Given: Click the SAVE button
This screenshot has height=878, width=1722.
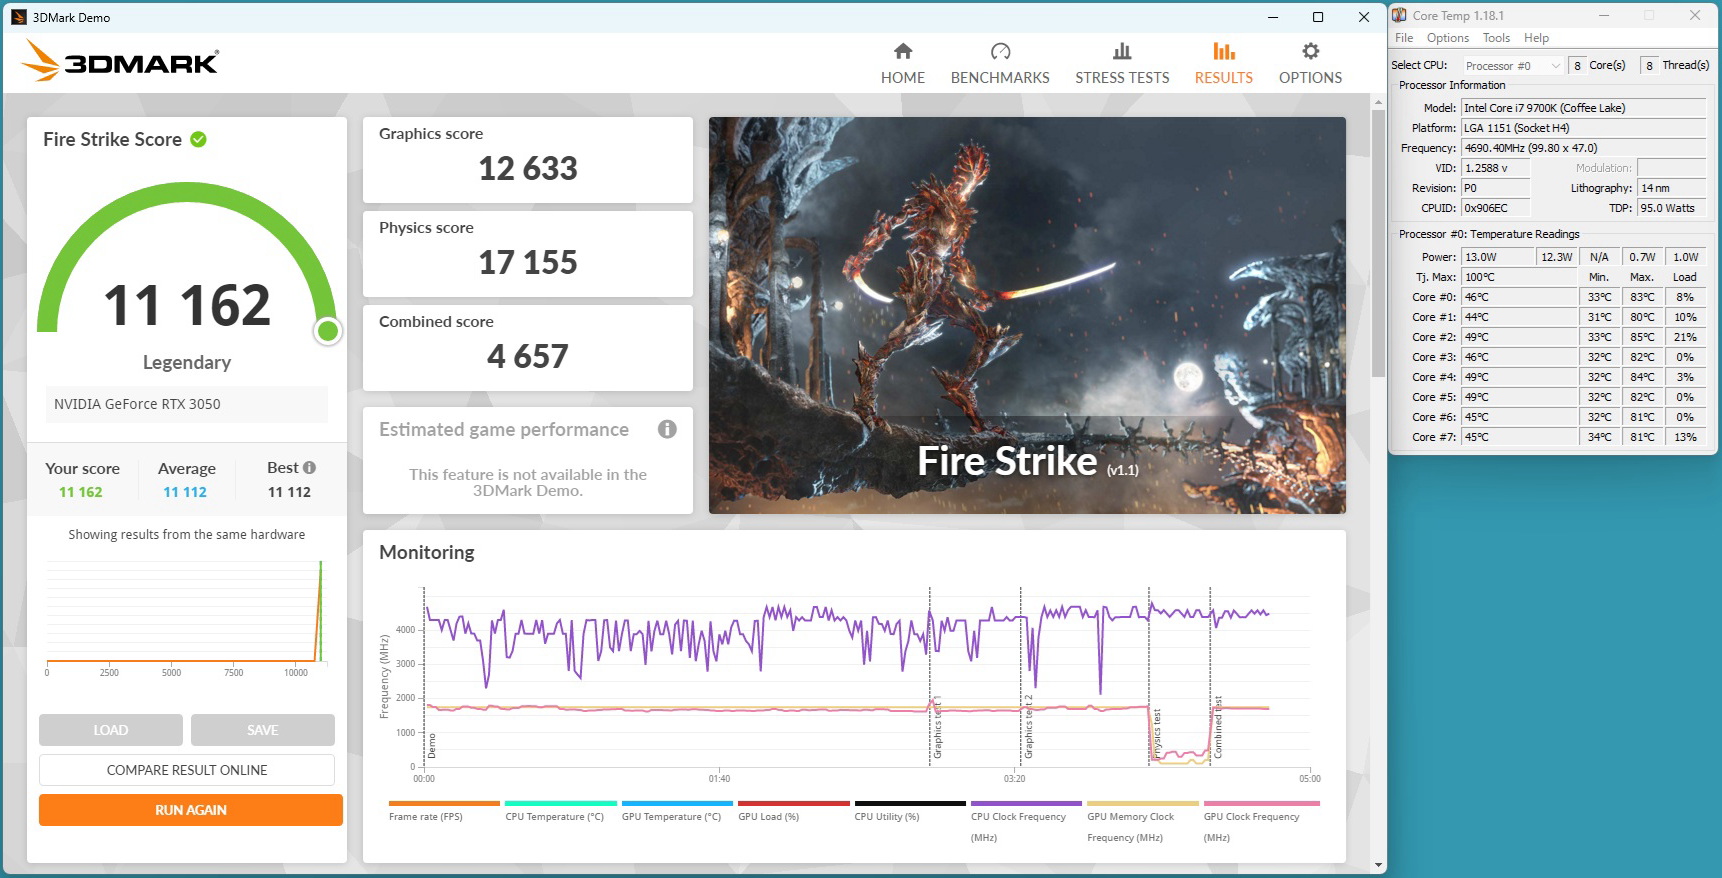Looking at the screenshot, I should (263, 730).
